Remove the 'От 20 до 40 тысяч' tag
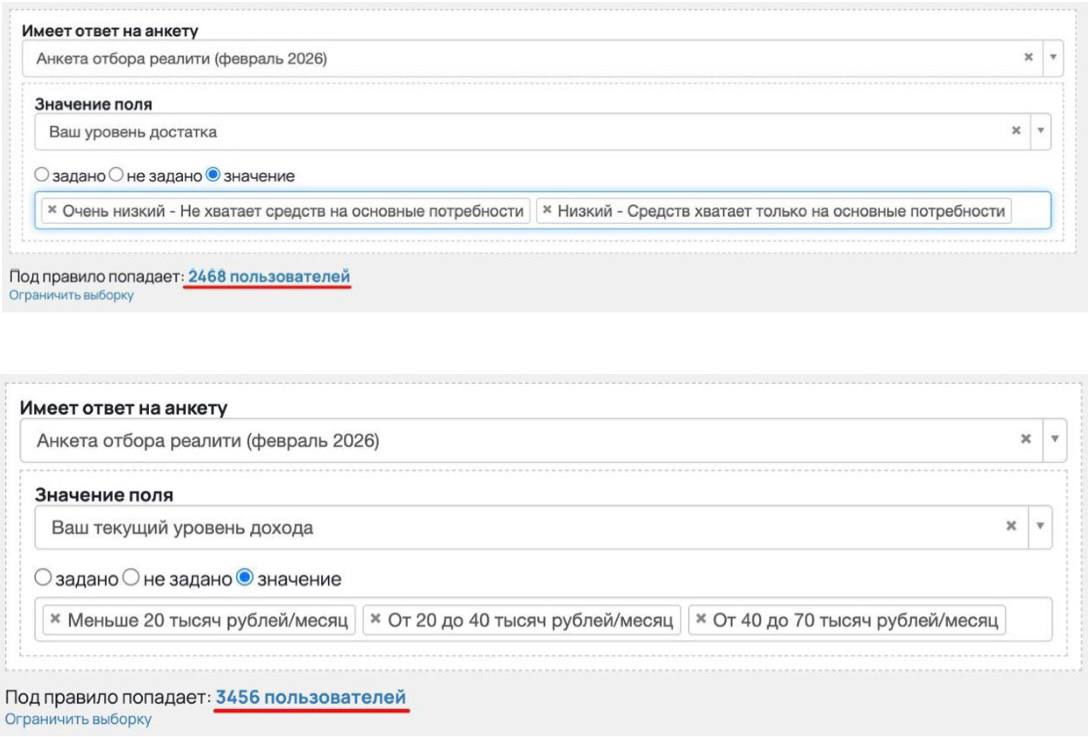The height and width of the screenshot is (737, 1088). [376, 620]
